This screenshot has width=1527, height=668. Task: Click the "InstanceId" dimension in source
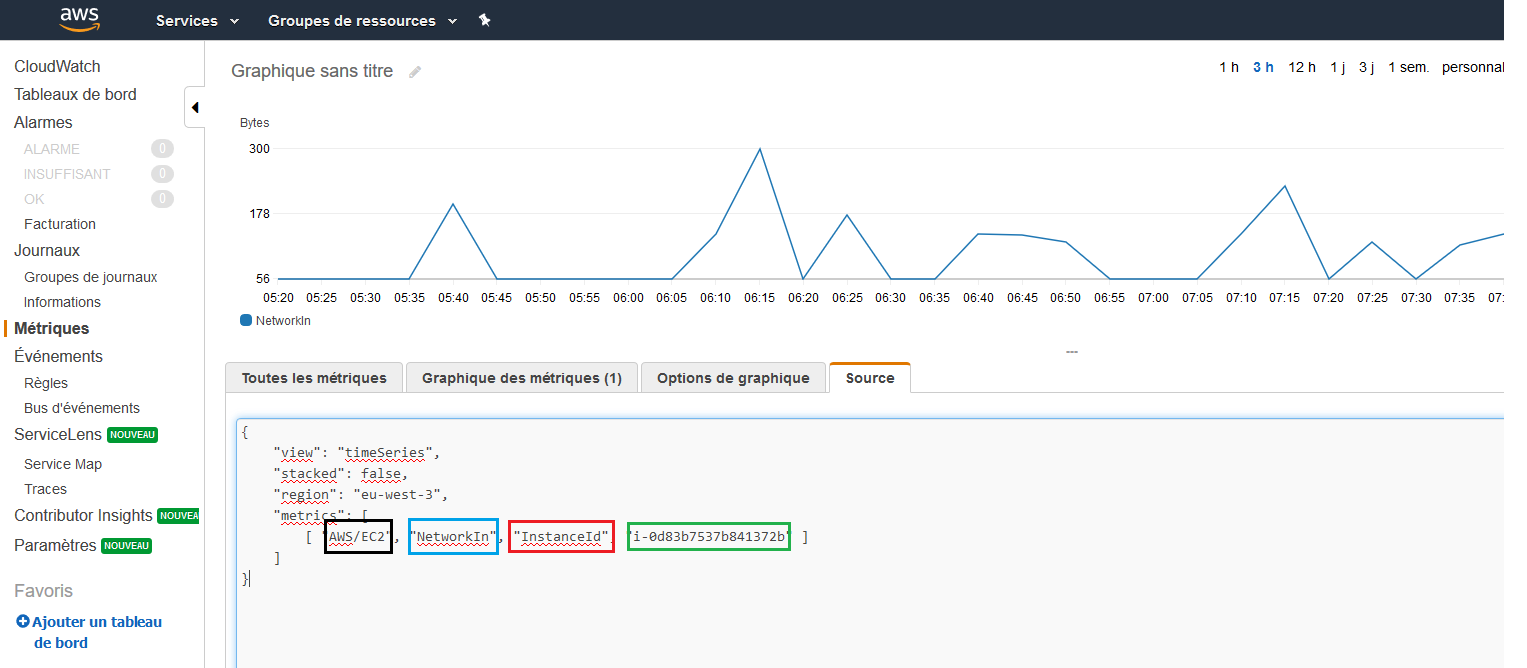561,537
